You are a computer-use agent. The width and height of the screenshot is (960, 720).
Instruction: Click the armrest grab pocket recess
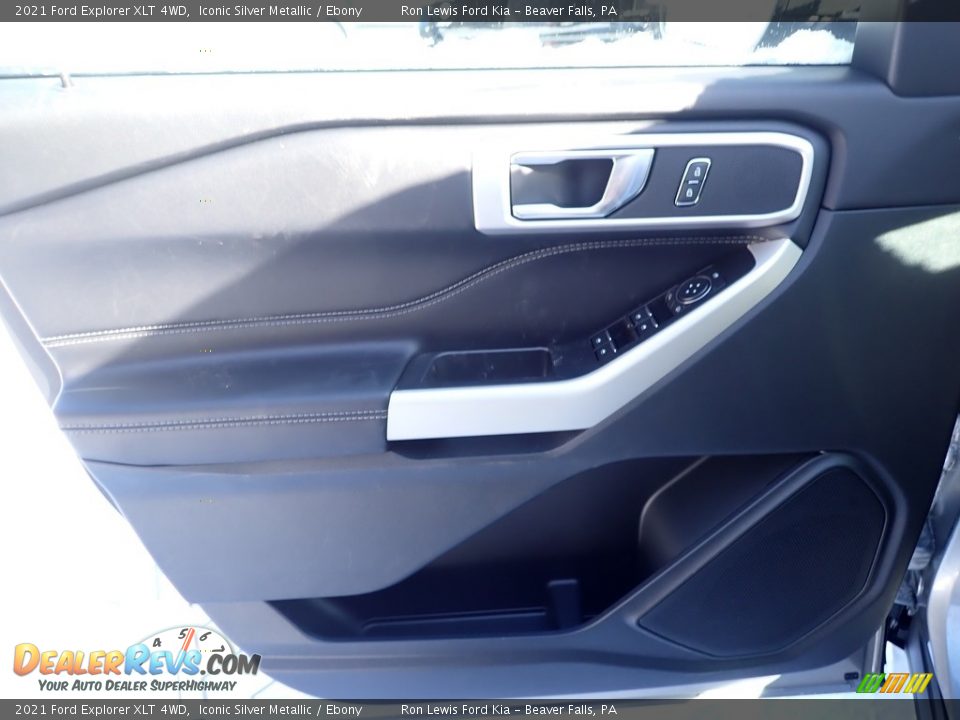coord(487,366)
